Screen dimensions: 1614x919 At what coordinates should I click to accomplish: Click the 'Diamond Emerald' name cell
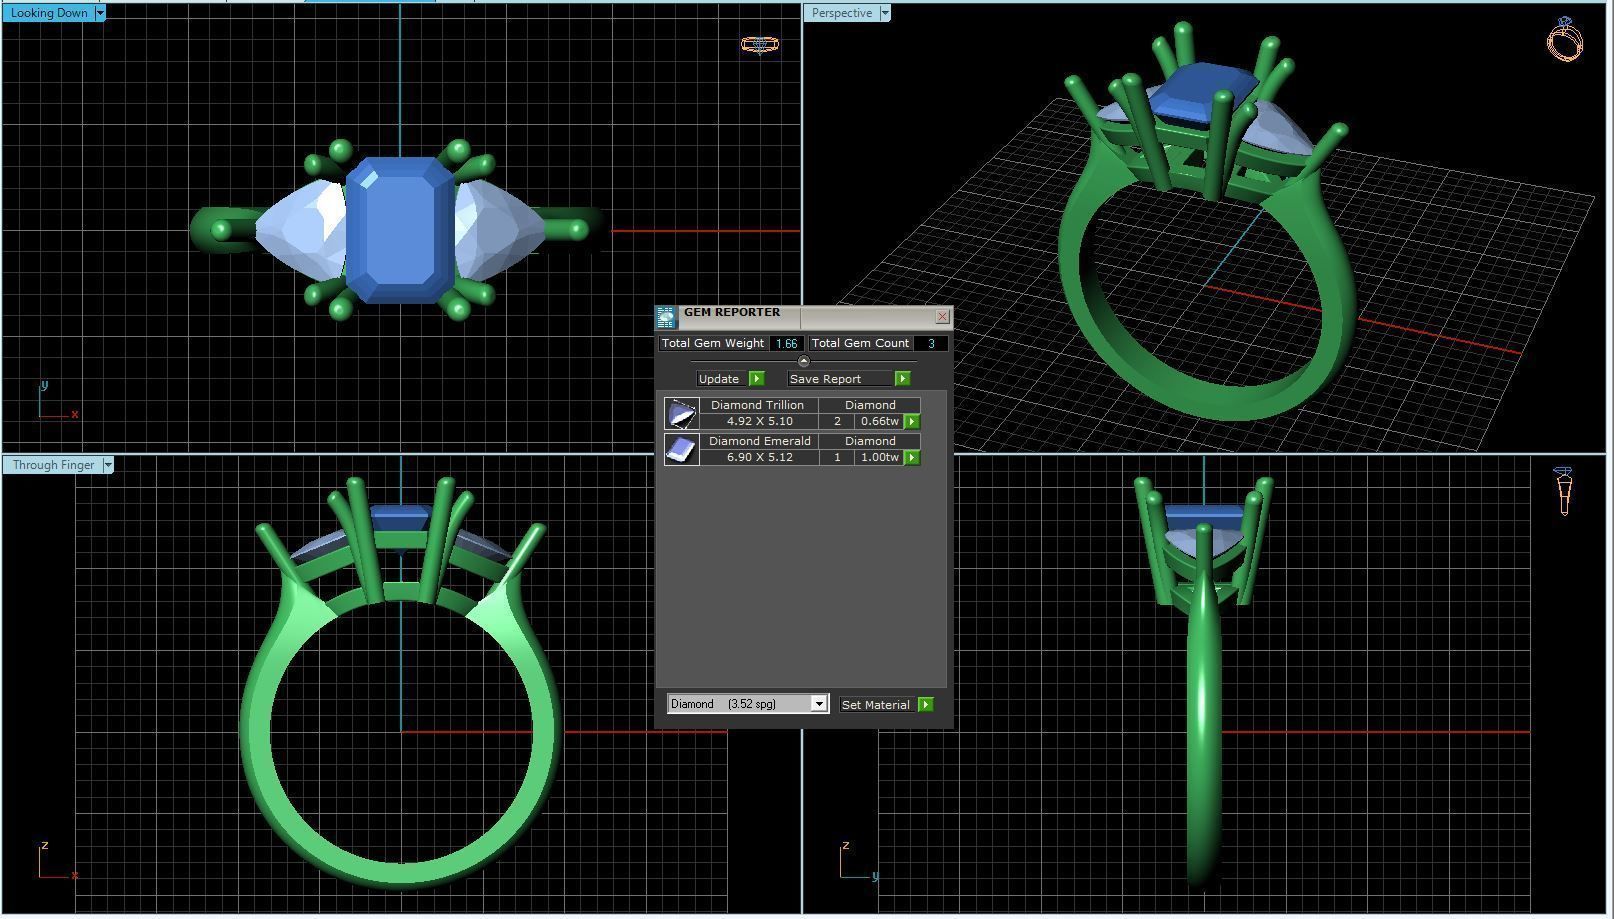click(760, 441)
